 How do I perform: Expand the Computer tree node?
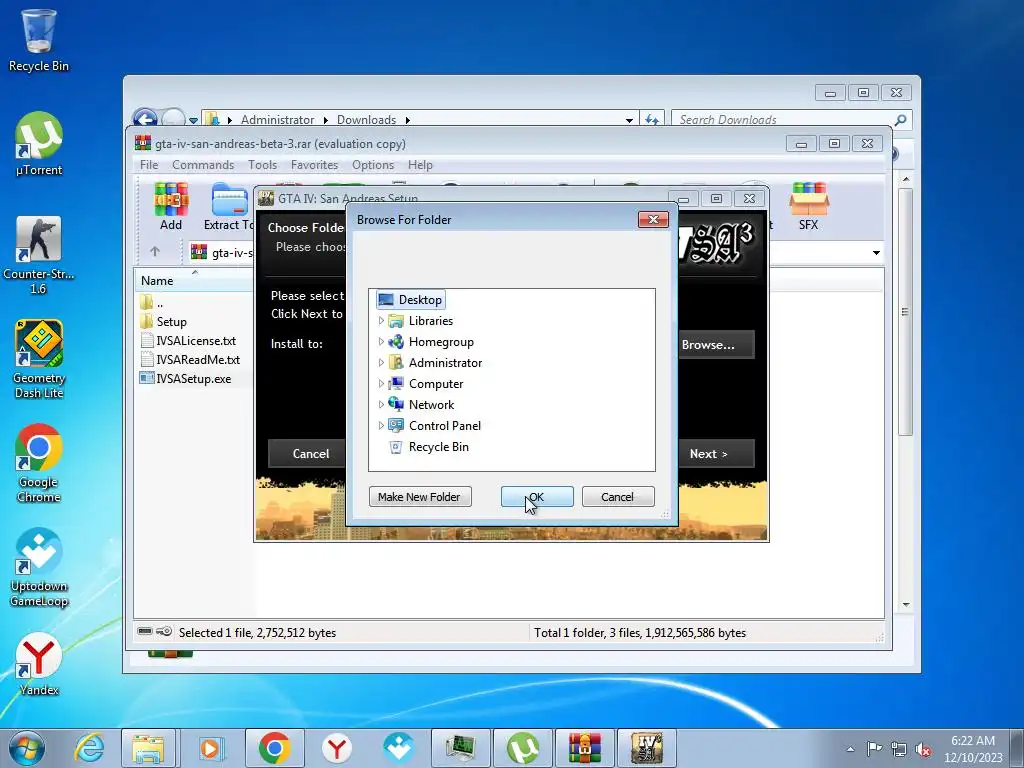pos(381,383)
